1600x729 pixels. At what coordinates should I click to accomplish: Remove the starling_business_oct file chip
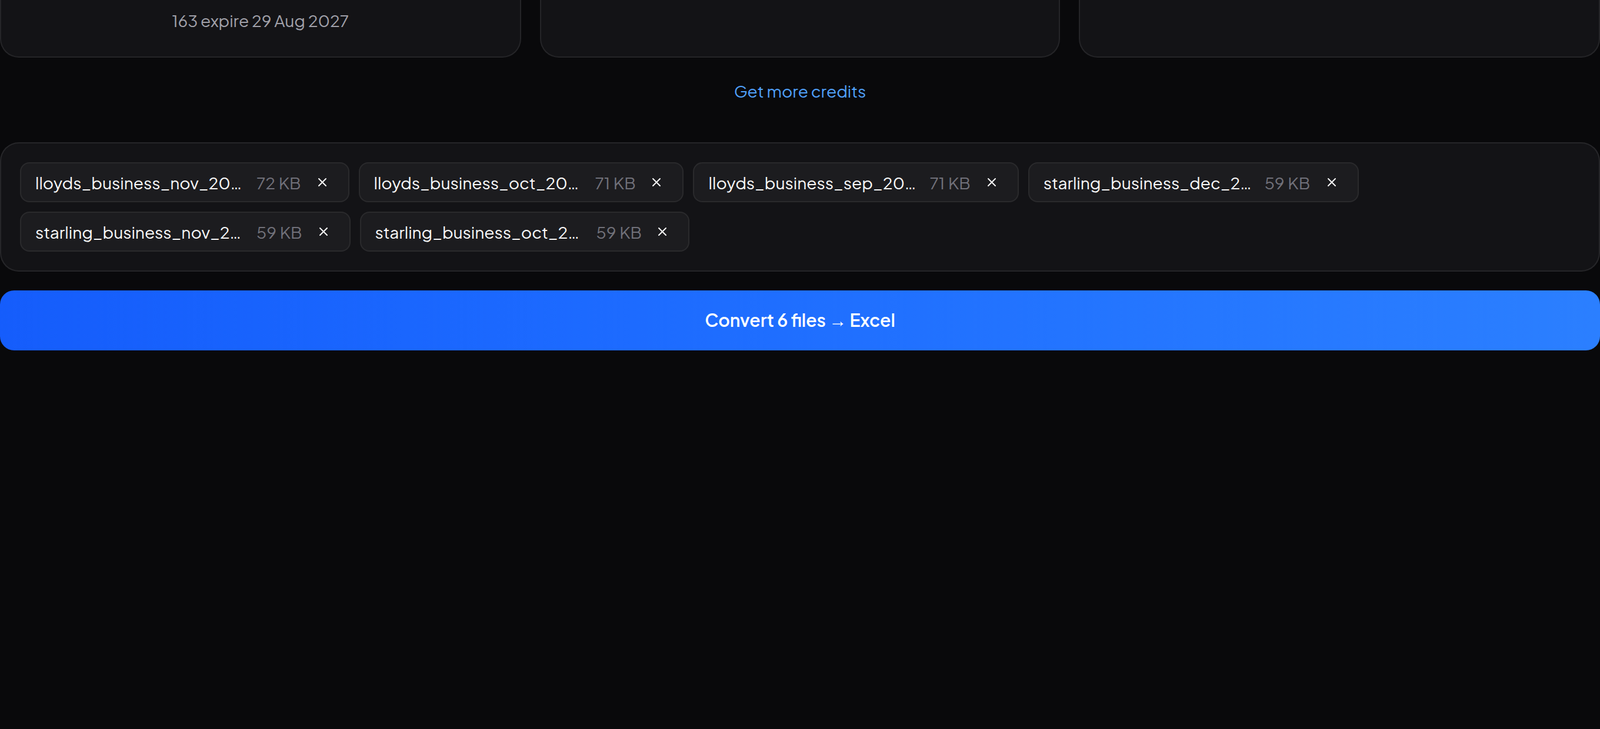pos(662,232)
